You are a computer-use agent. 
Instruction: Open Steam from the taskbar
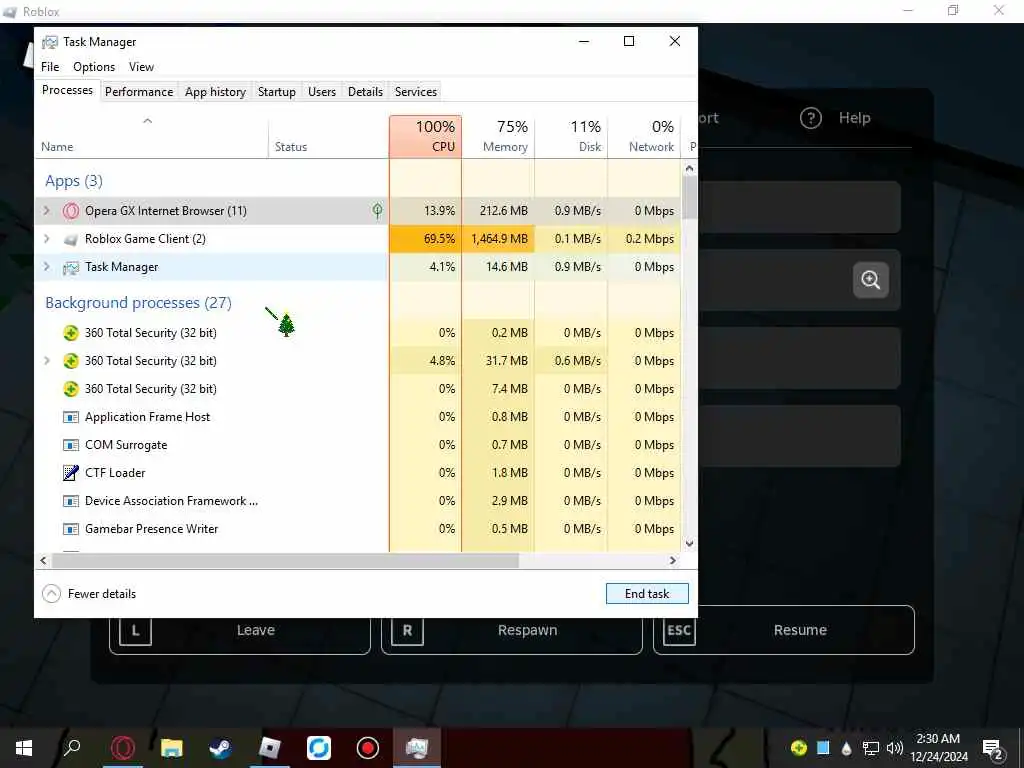click(220, 748)
